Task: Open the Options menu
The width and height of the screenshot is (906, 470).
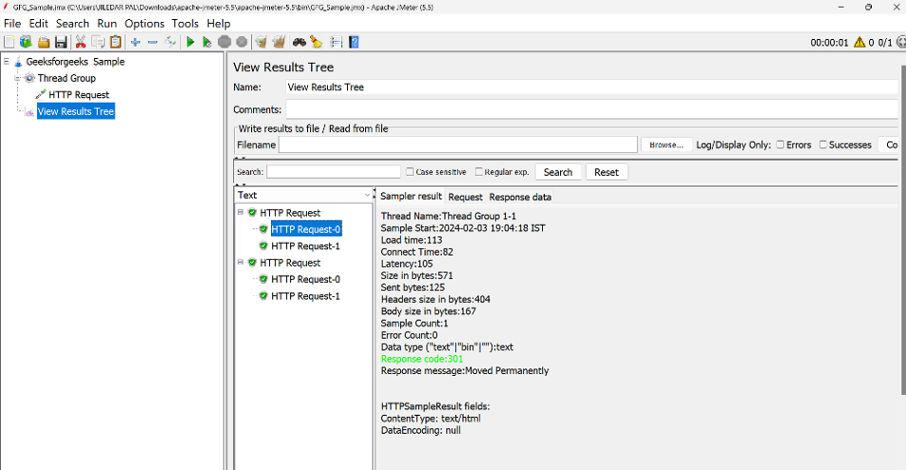Action: pos(144,24)
